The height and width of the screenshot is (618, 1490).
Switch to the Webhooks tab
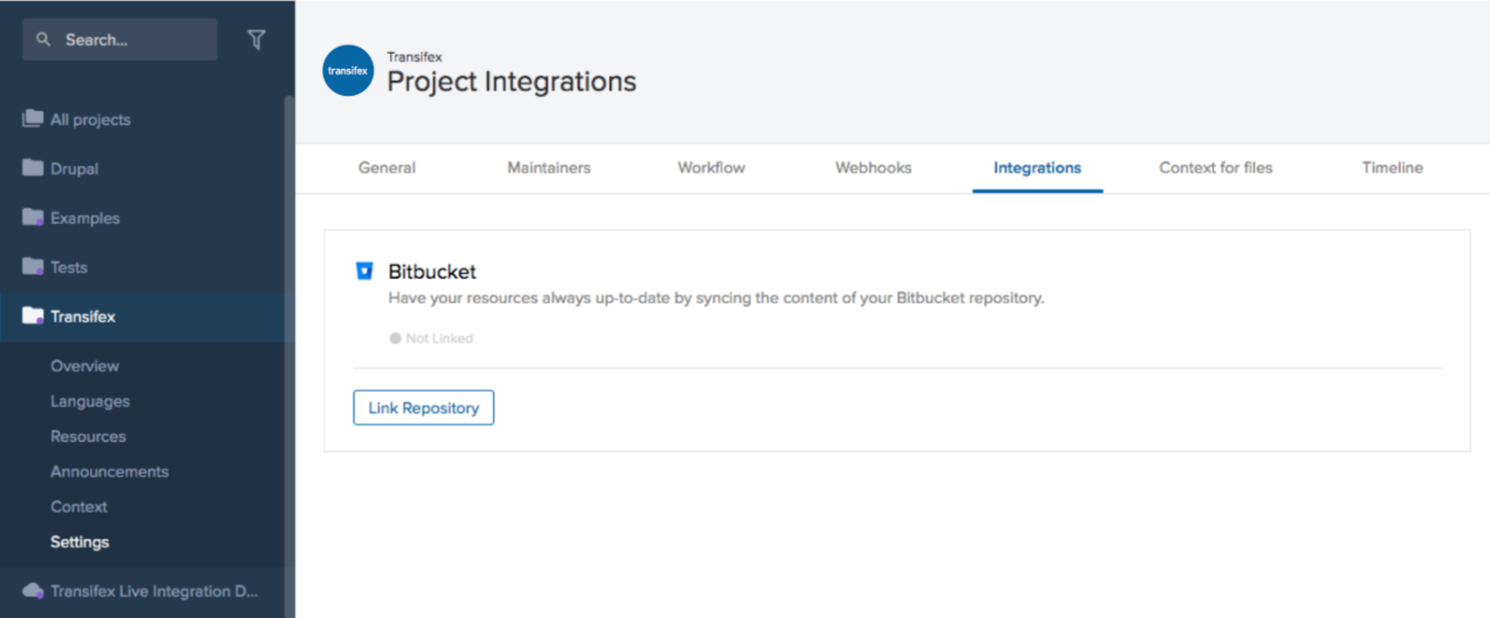(x=873, y=168)
